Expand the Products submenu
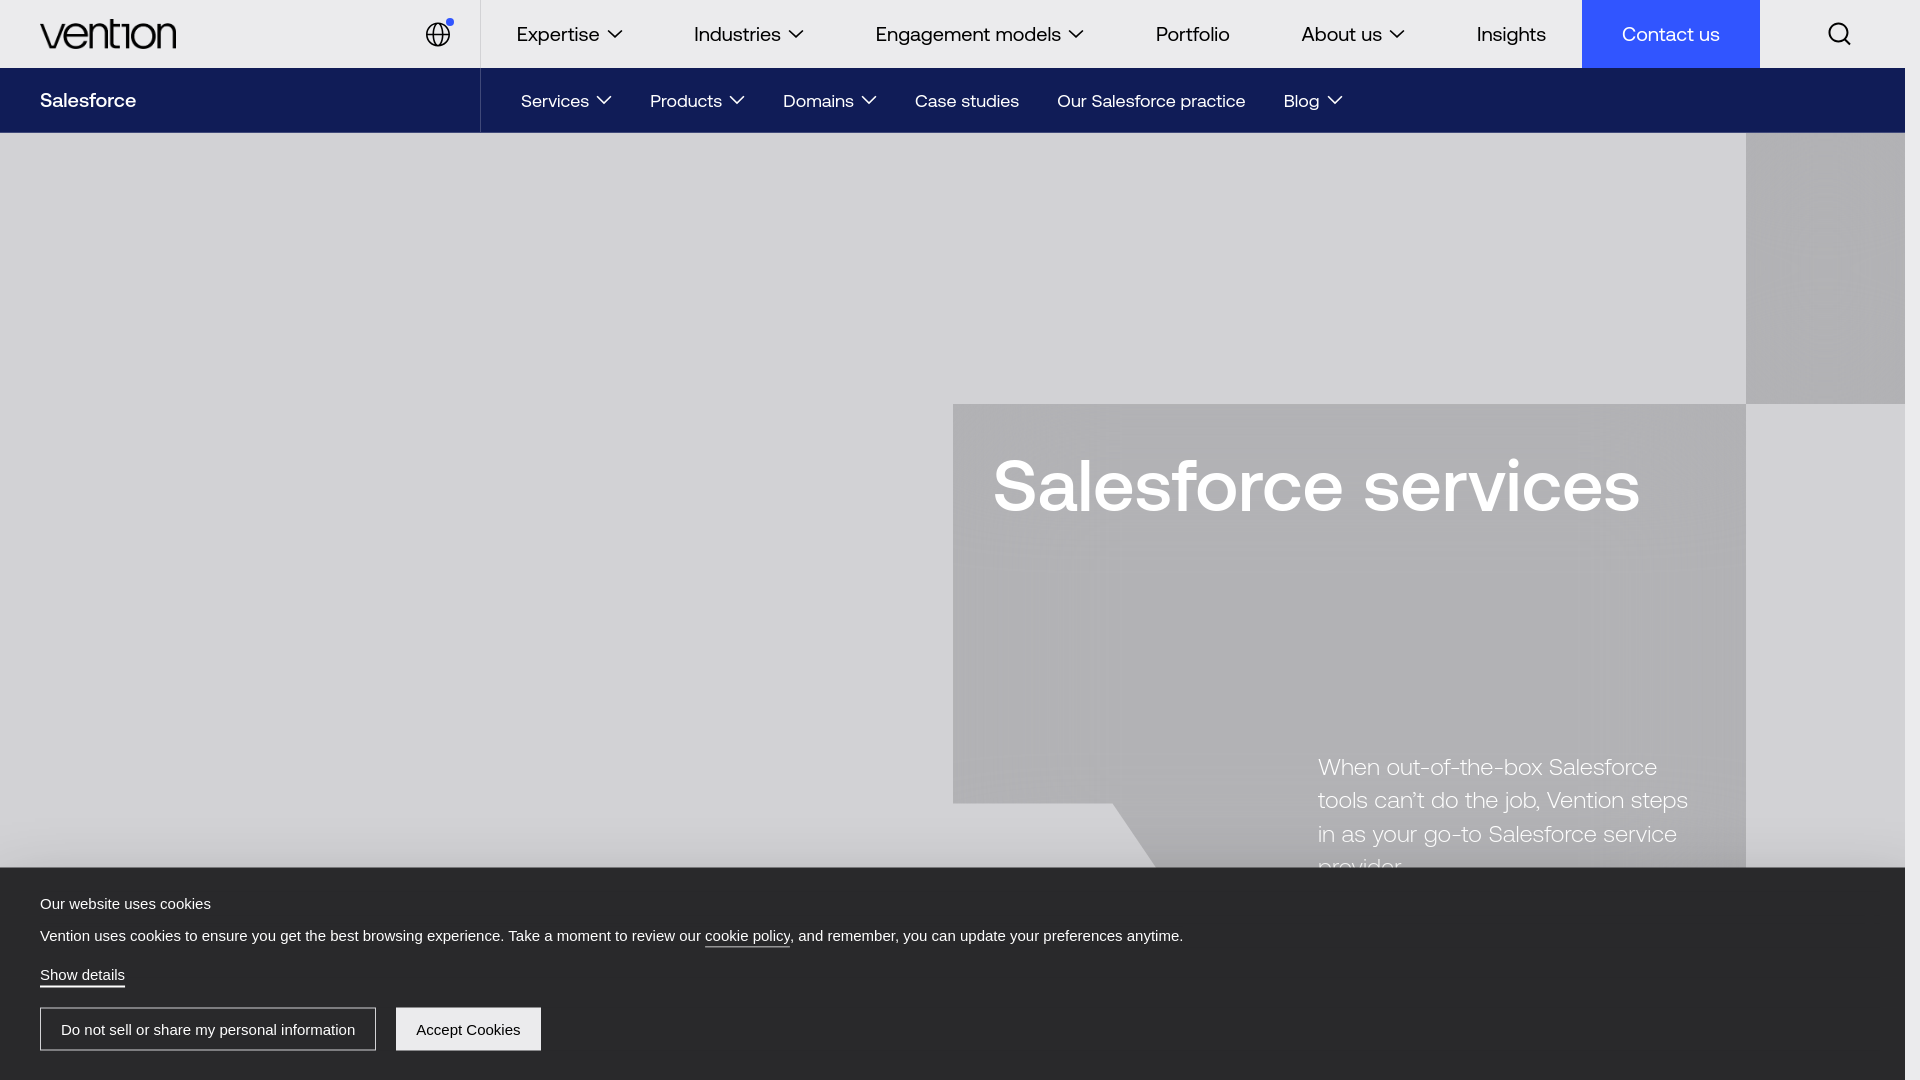The height and width of the screenshot is (1080, 1920). click(697, 101)
